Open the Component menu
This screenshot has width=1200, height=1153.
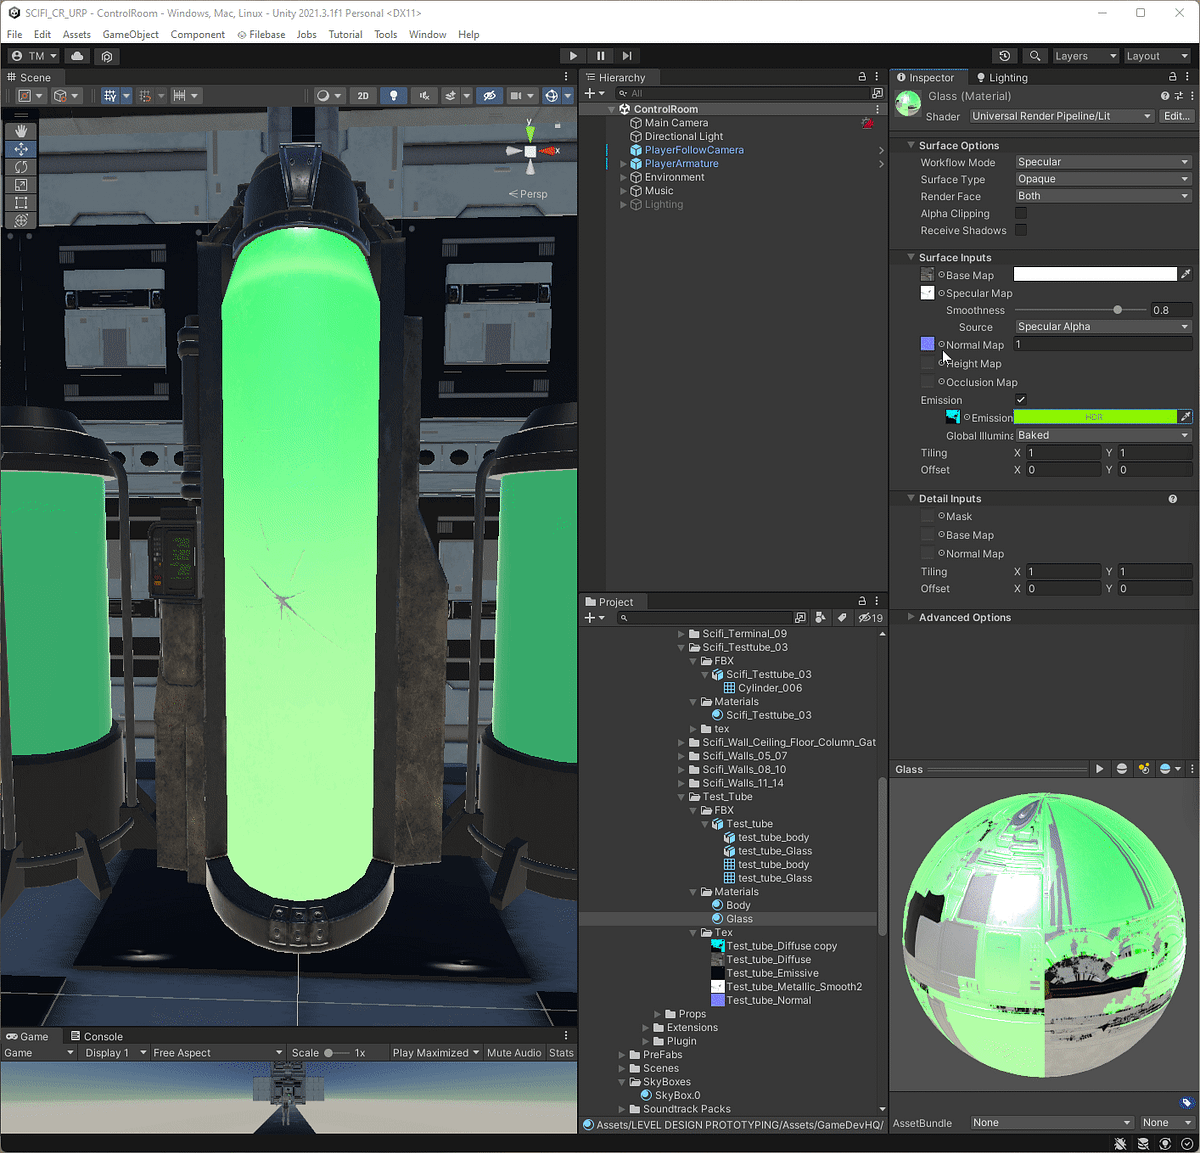[x=198, y=34]
